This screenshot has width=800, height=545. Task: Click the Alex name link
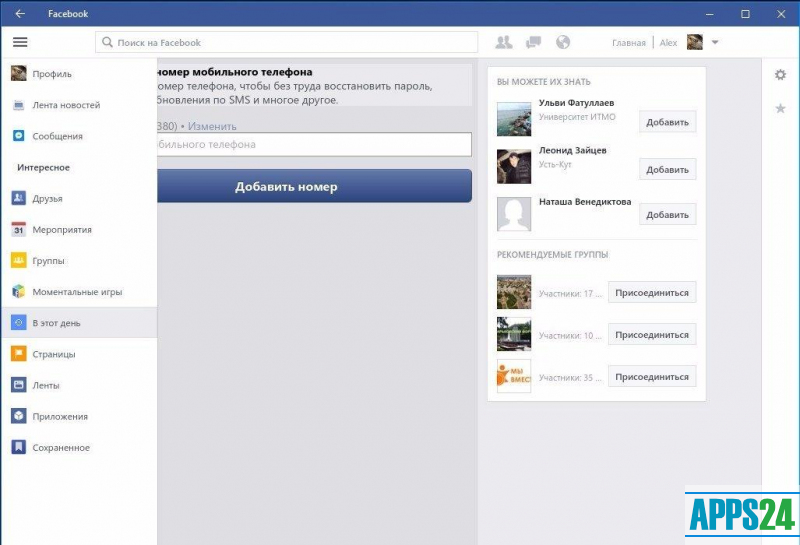668,43
